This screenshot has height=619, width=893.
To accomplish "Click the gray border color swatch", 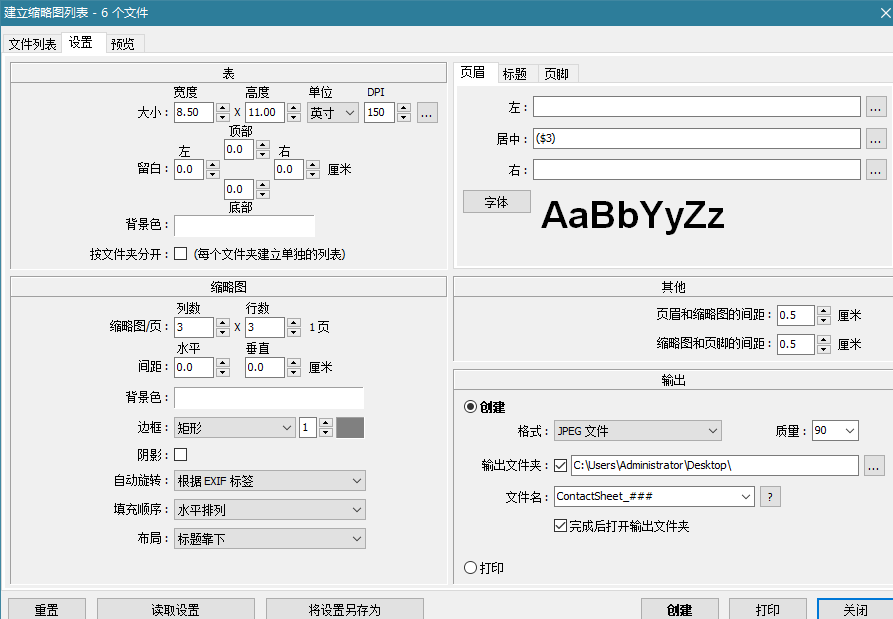I will tap(350, 428).
